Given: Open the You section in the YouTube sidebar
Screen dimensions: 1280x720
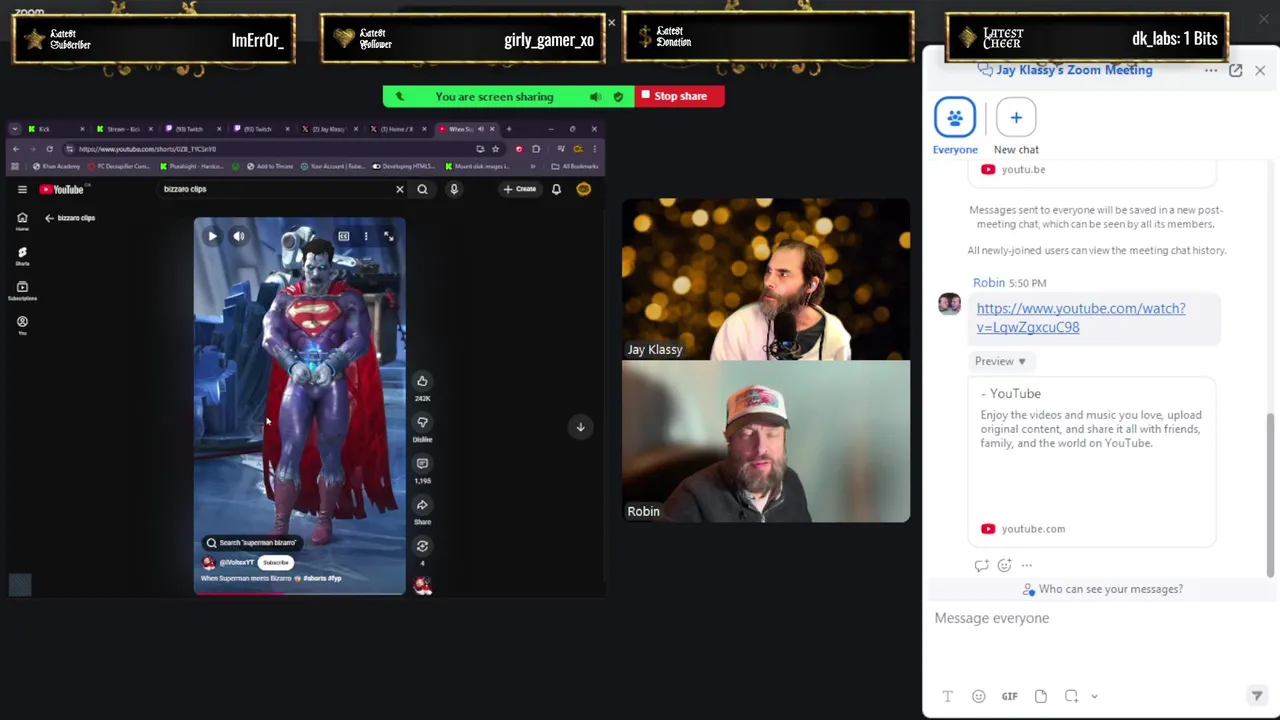Looking at the screenshot, I should pyautogui.click(x=22, y=325).
